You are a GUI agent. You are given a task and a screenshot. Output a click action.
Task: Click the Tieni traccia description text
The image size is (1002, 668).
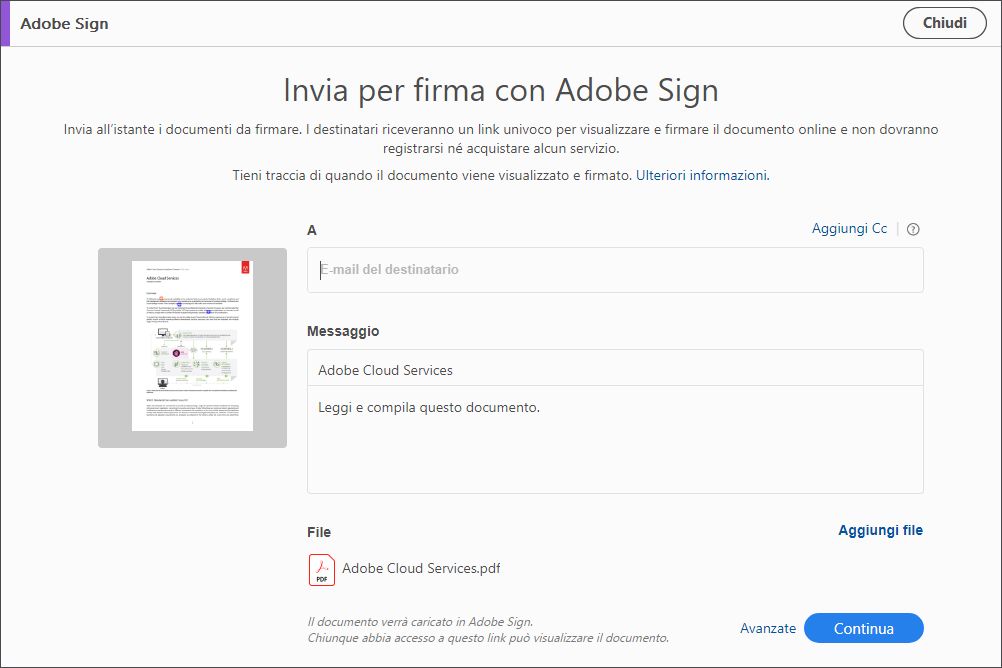[432, 175]
